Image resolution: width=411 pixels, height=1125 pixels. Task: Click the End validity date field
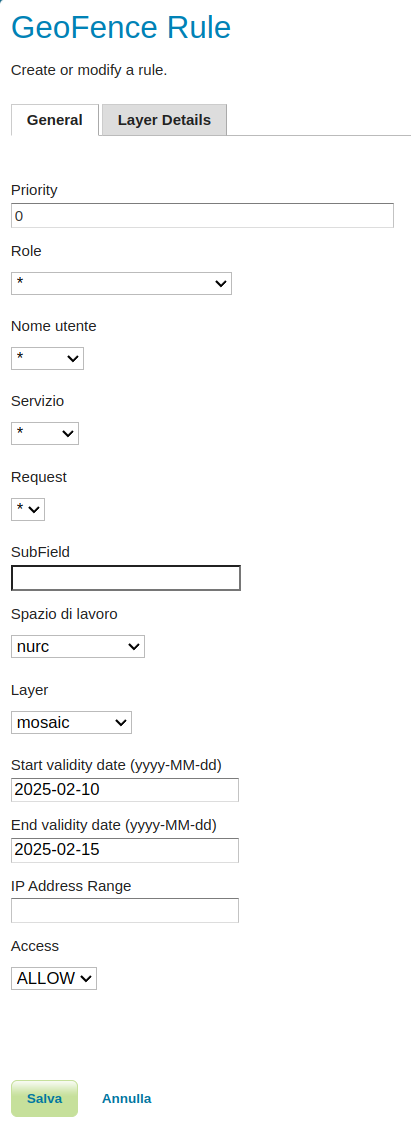click(125, 850)
